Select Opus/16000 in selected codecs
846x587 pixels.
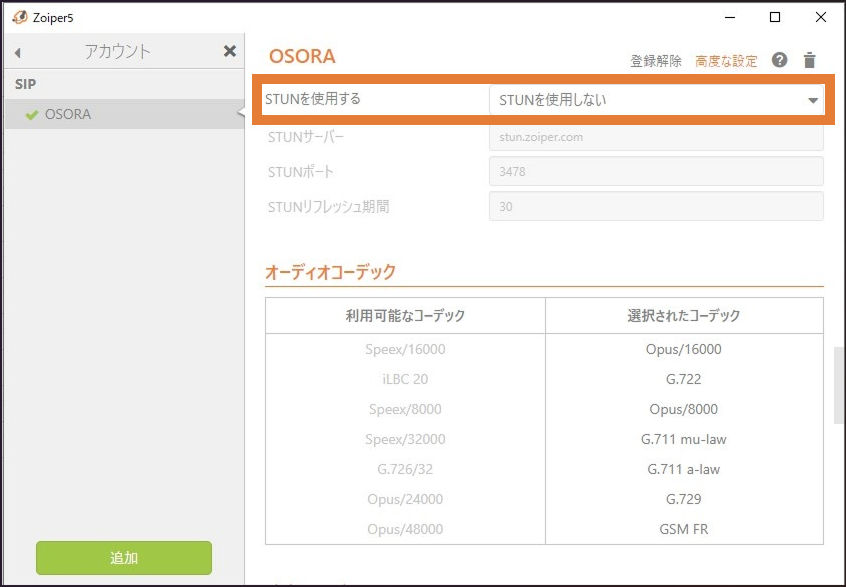pyautogui.click(x=683, y=349)
